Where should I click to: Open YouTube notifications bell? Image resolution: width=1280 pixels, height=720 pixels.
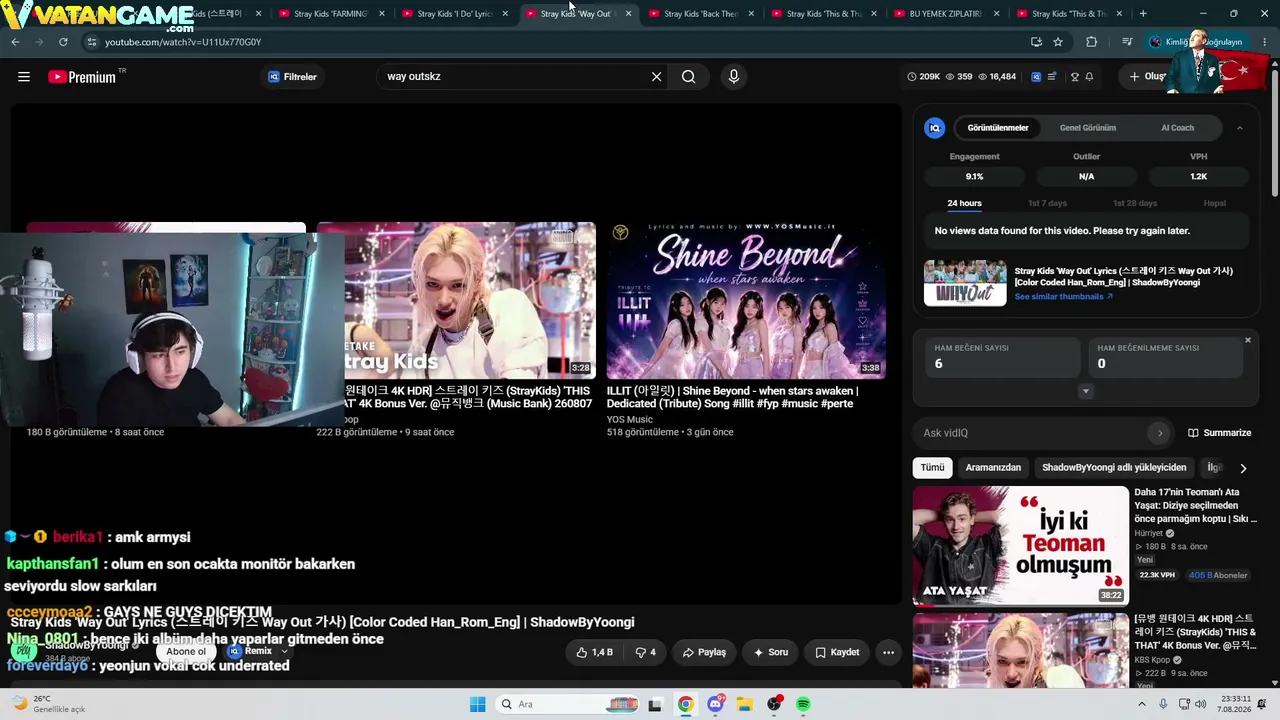click(x=1089, y=77)
